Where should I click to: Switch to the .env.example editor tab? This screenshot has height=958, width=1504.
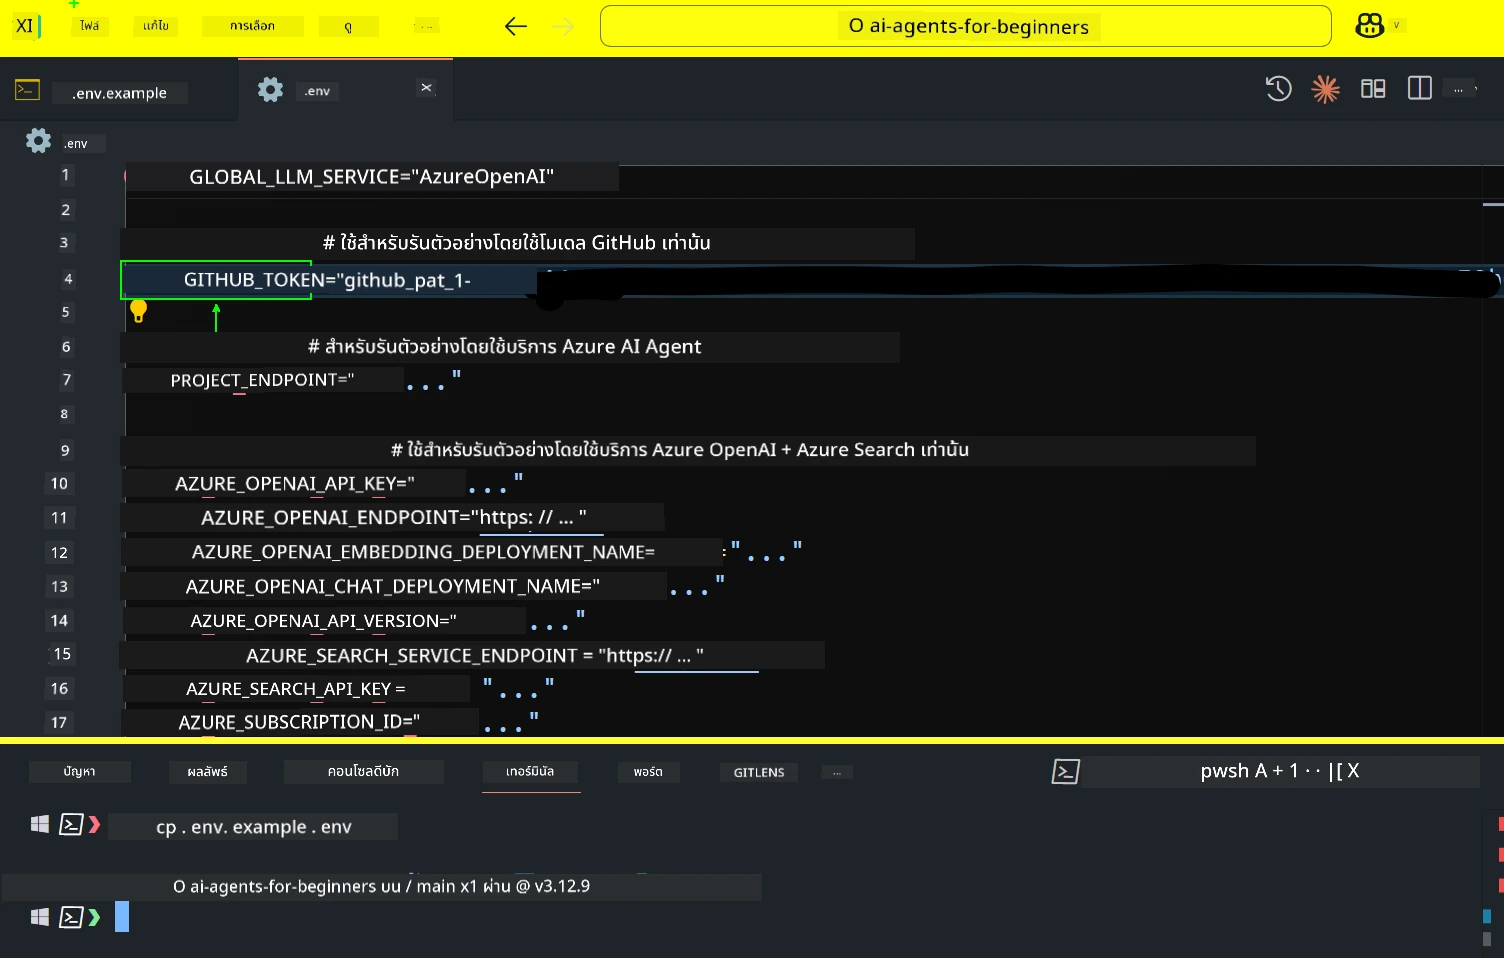119,93
